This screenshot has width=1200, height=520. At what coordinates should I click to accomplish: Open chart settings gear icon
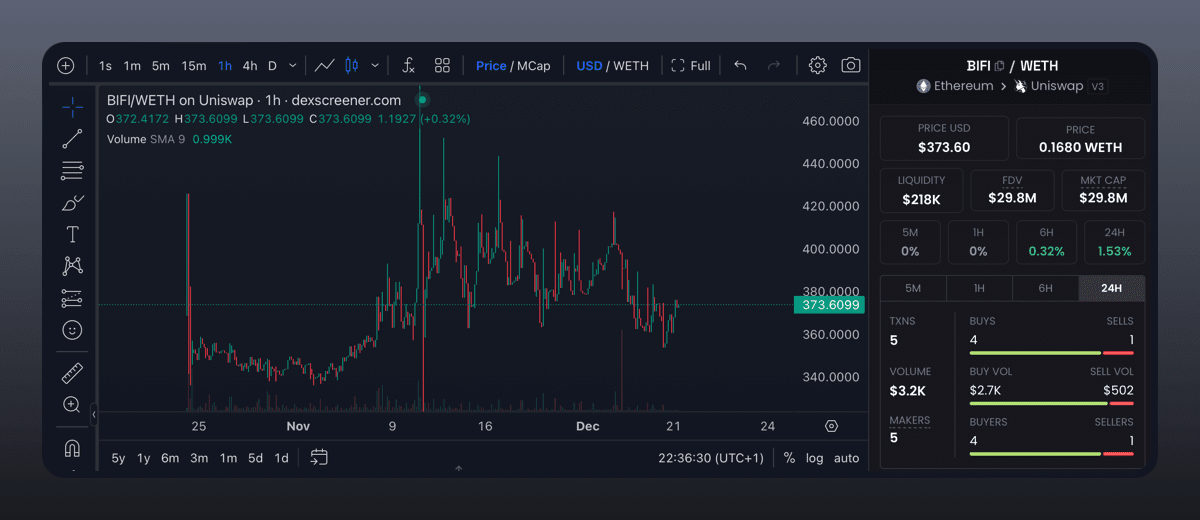(817, 66)
